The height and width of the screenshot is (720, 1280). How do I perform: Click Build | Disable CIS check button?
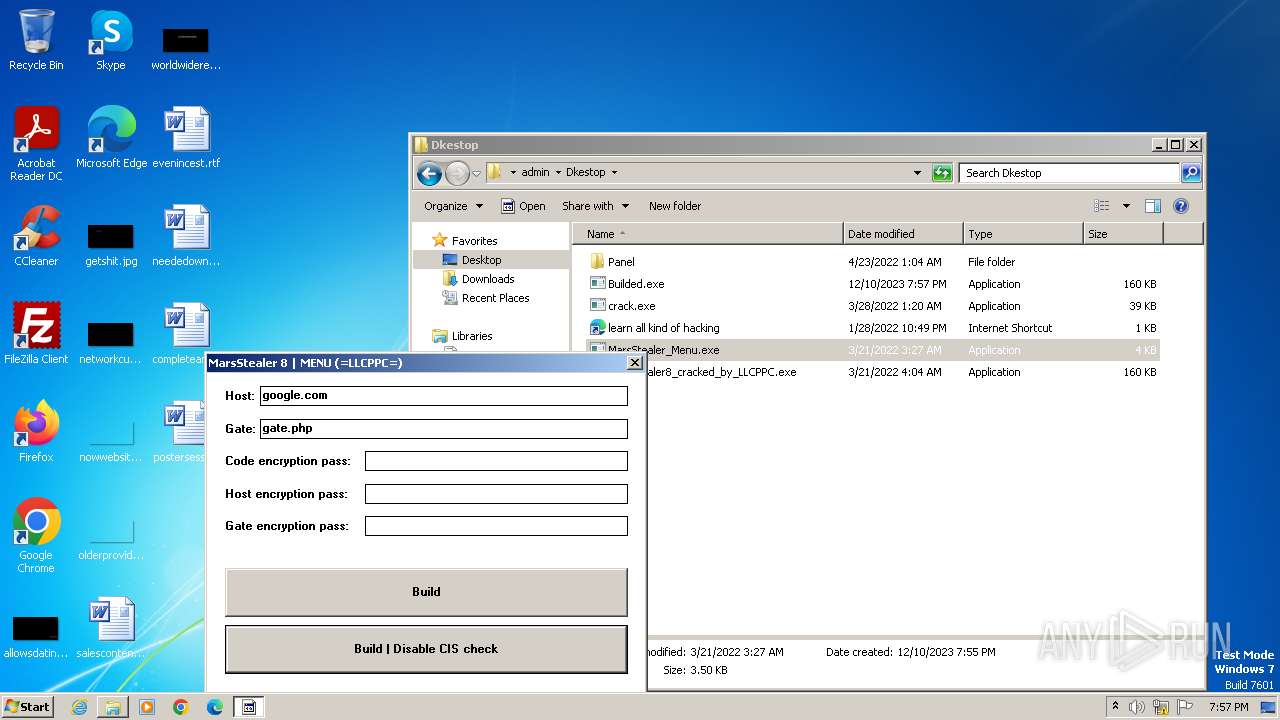click(426, 649)
